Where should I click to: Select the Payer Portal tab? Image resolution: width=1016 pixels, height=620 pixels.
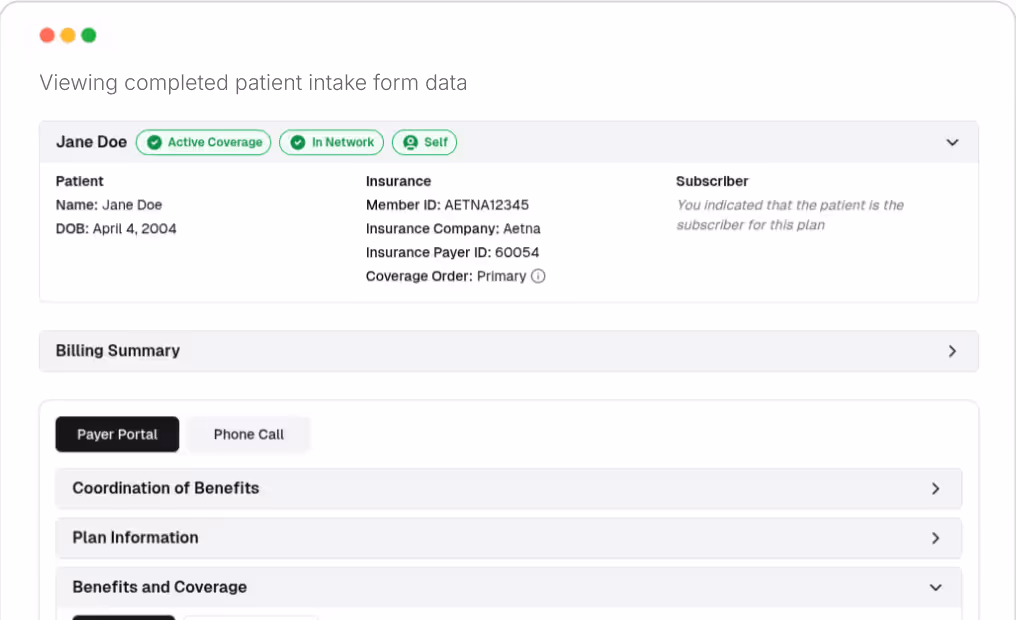coord(117,434)
